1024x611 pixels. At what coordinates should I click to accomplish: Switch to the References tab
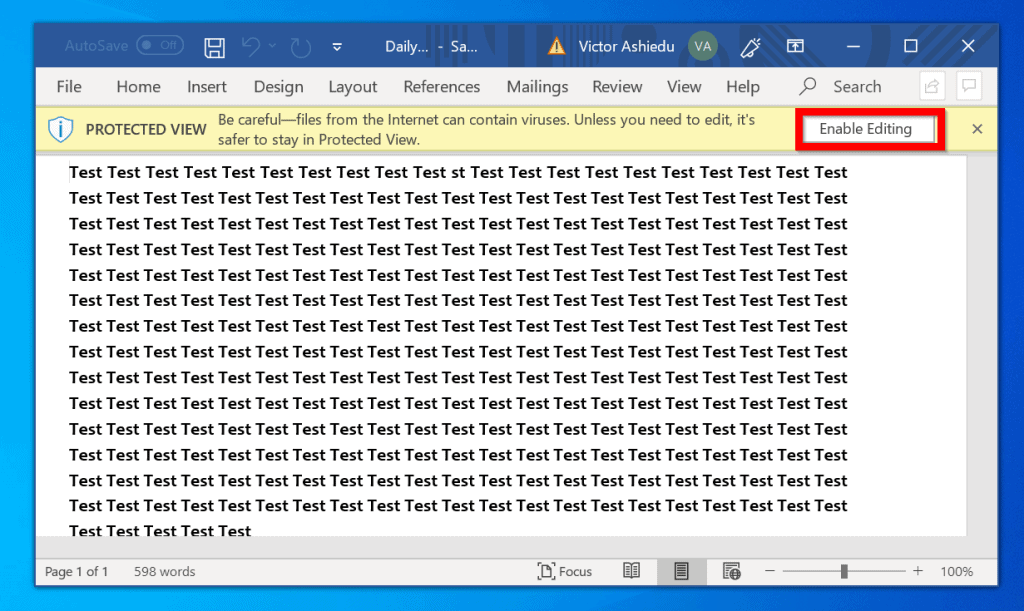[441, 87]
